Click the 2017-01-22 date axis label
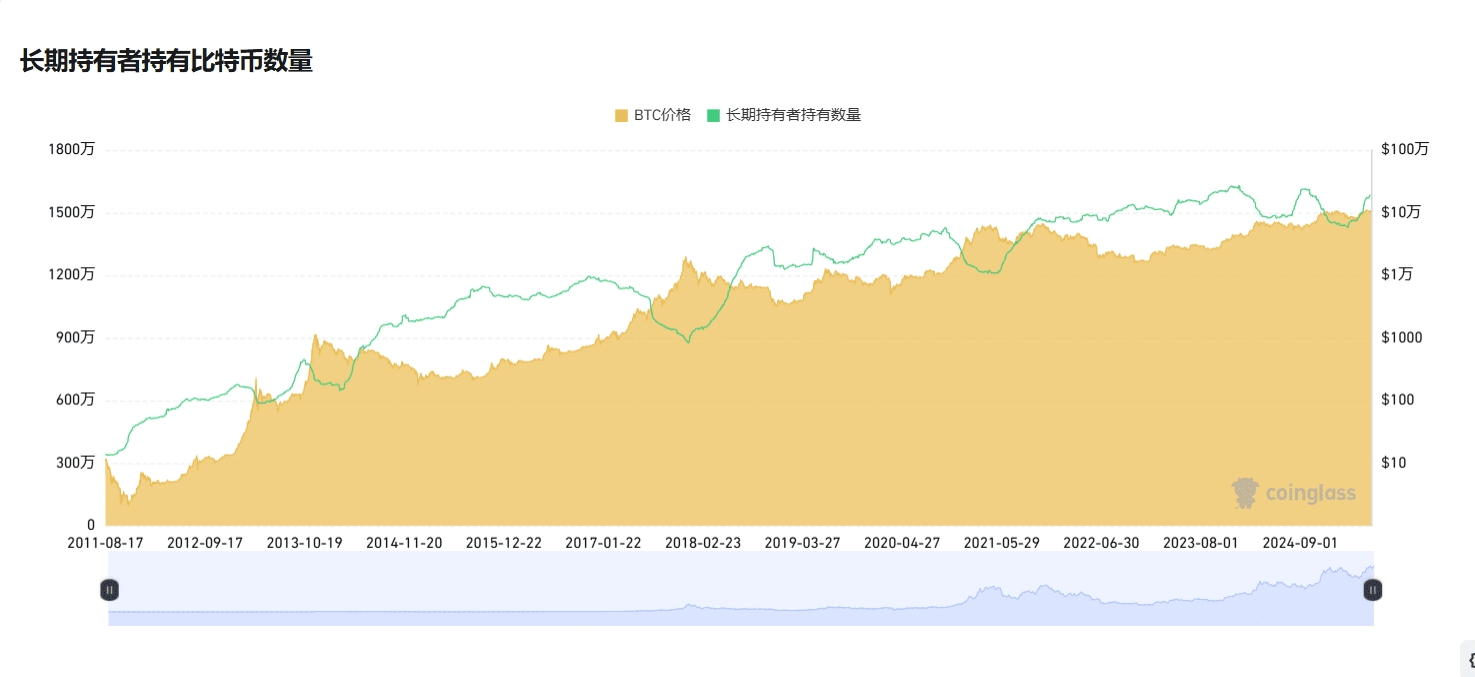 (x=604, y=543)
